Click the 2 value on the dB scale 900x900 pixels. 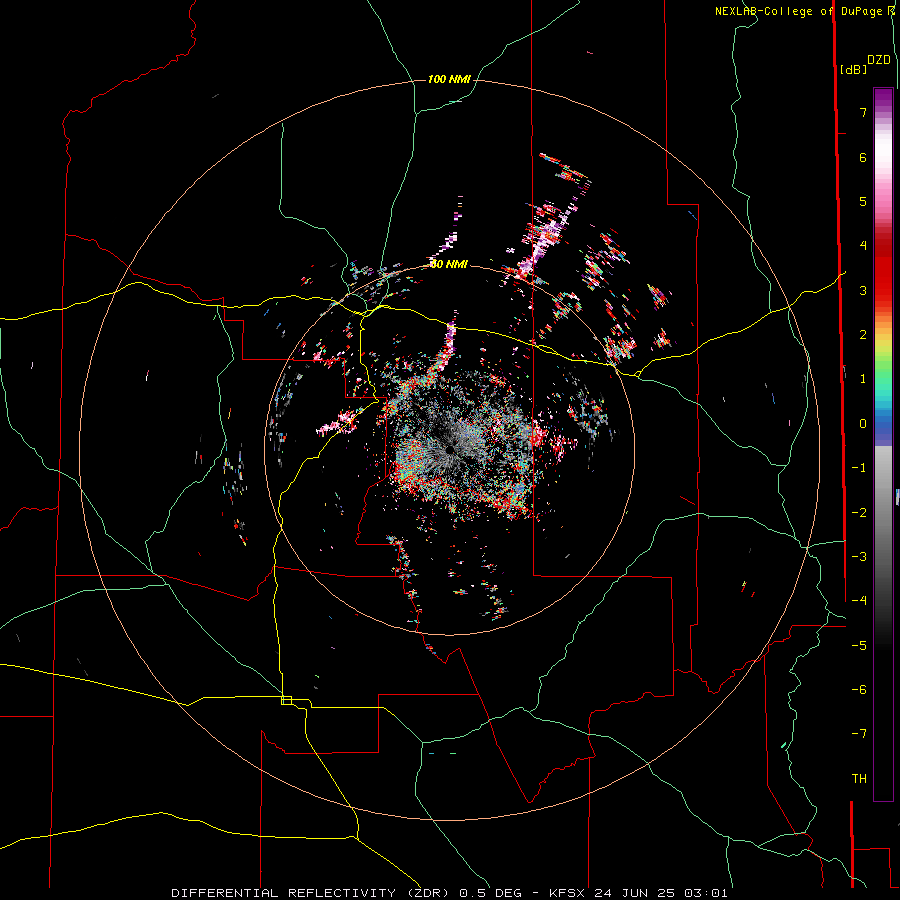pyautogui.click(x=863, y=335)
